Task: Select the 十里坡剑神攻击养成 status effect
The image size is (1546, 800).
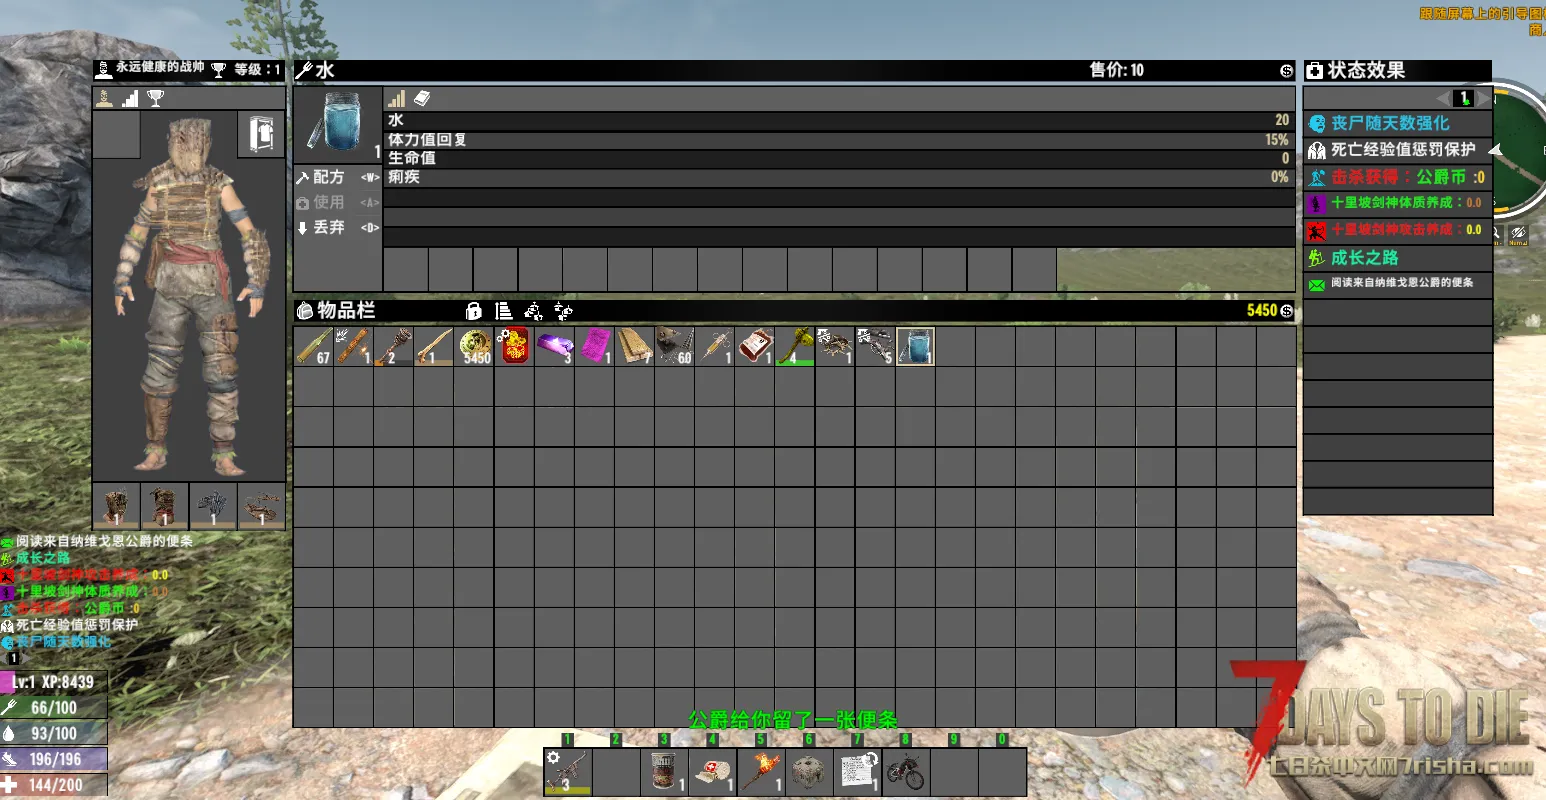Action: [x=1398, y=230]
